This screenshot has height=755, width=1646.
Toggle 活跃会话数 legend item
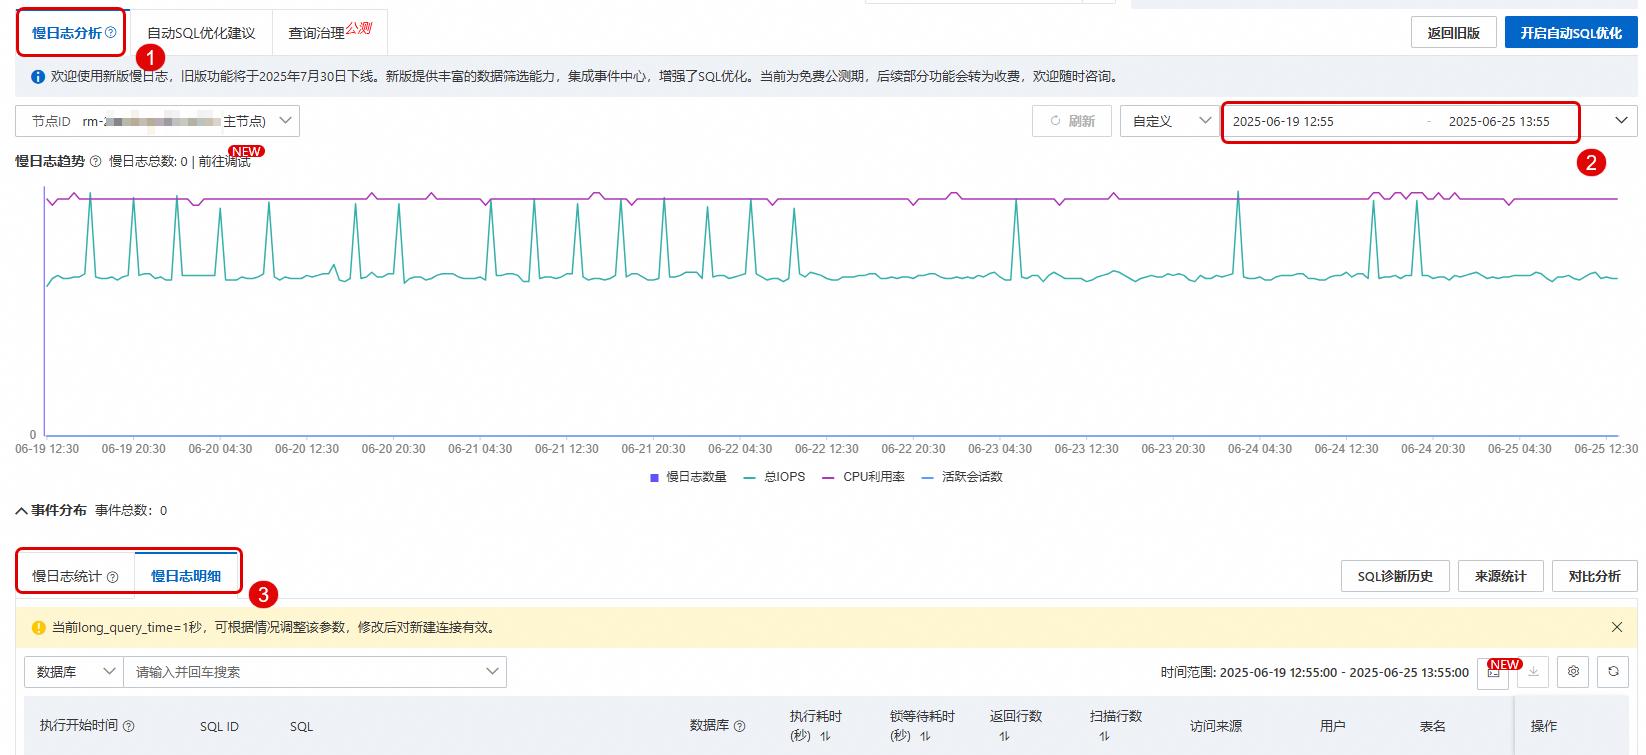click(x=962, y=477)
